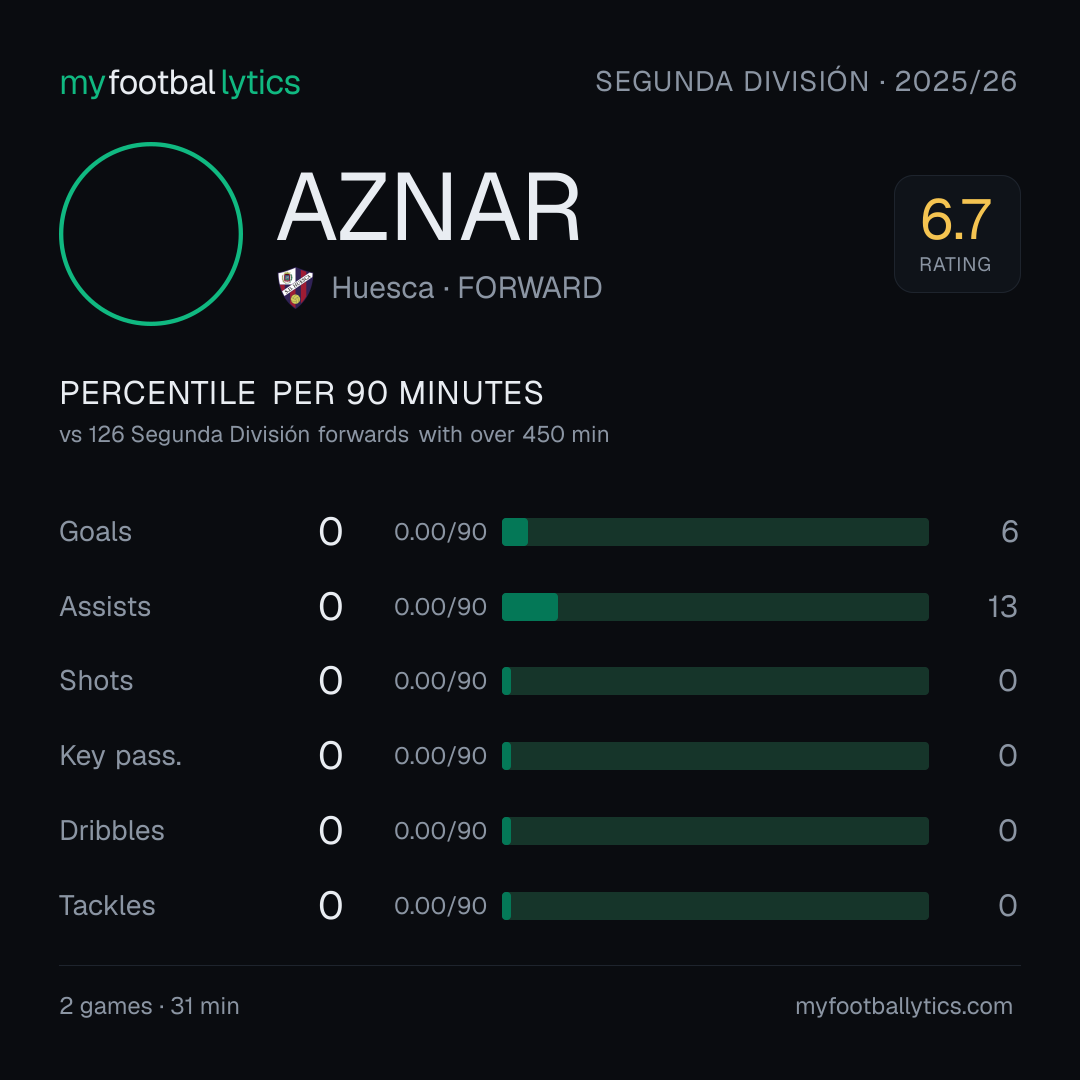Visit myfootballytics.com footer link

tap(904, 1006)
